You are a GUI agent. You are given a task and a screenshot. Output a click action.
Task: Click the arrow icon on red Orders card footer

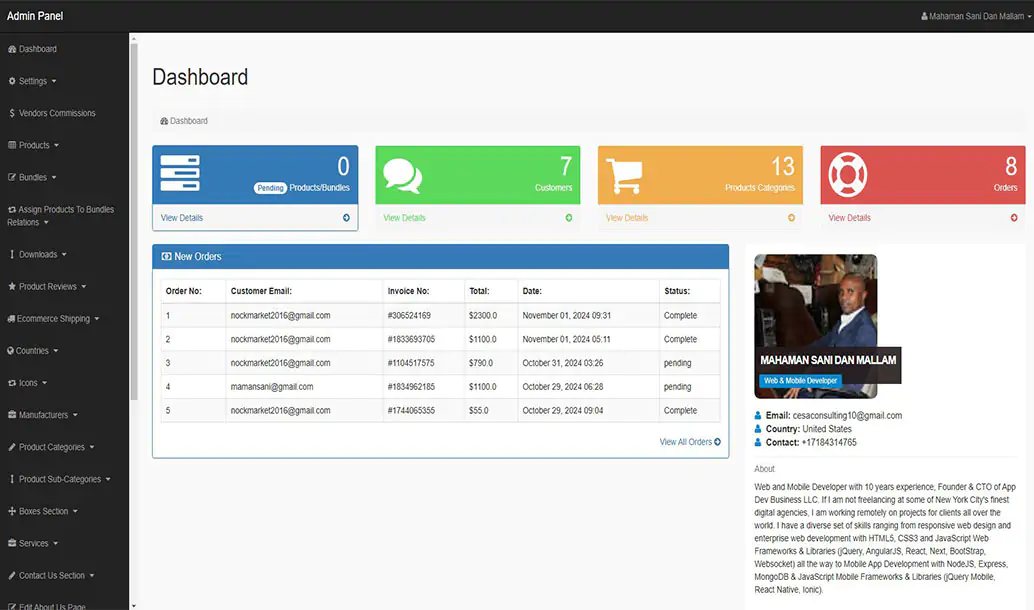[1014, 218]
